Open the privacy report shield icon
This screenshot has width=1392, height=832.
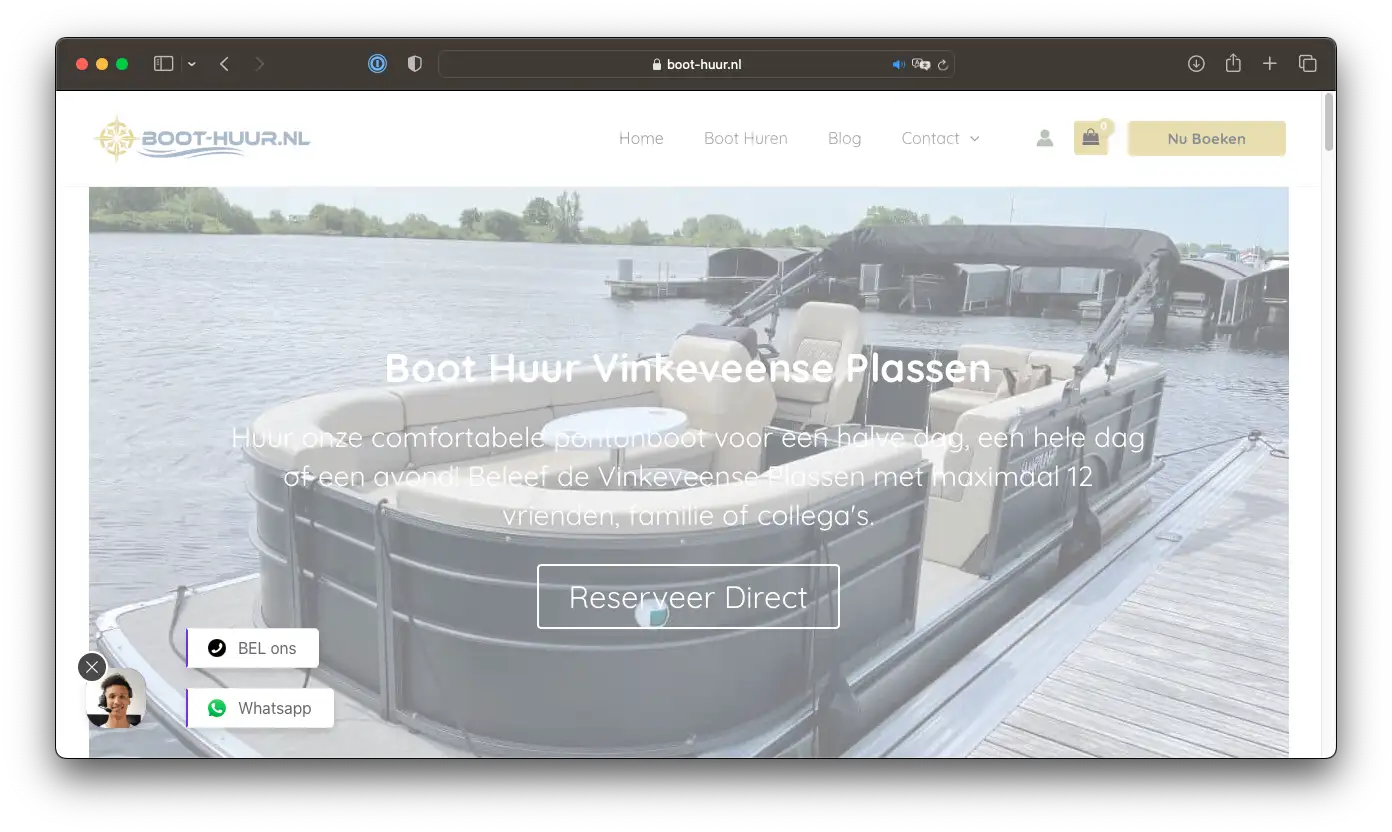pyautogui.click(x=415, y=64)
